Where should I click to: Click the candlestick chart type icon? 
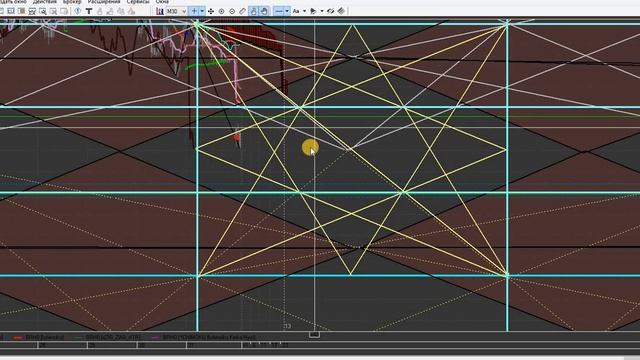click(160, 11)
